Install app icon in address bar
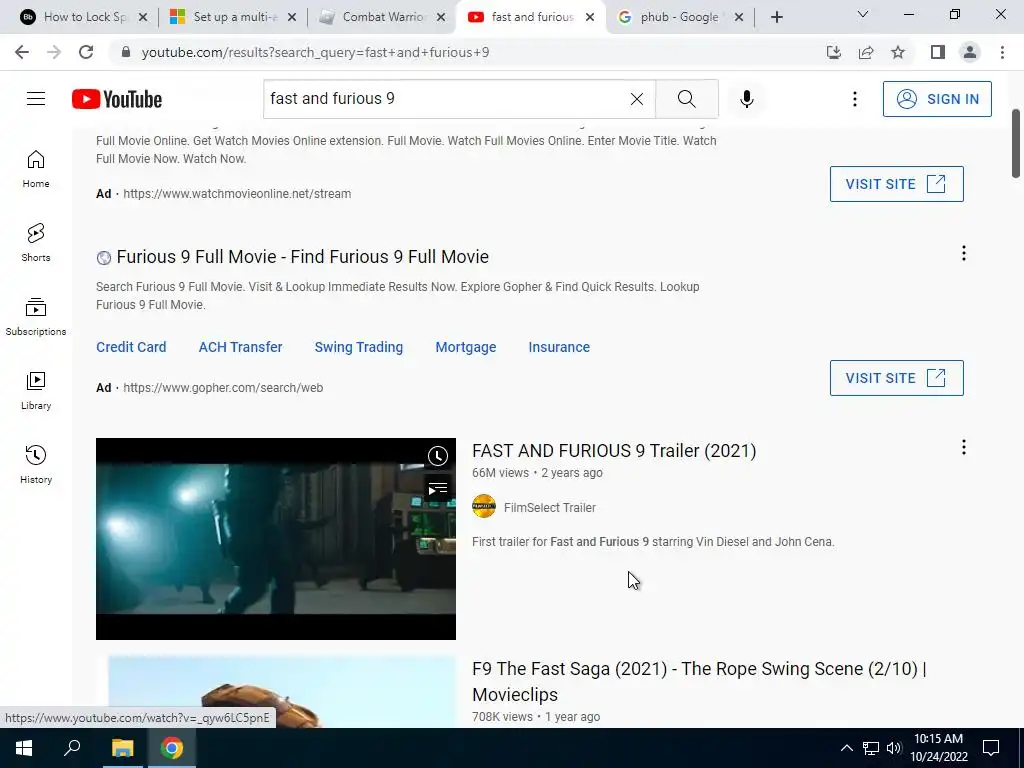 pyautogui.click(x=834, y=52)
